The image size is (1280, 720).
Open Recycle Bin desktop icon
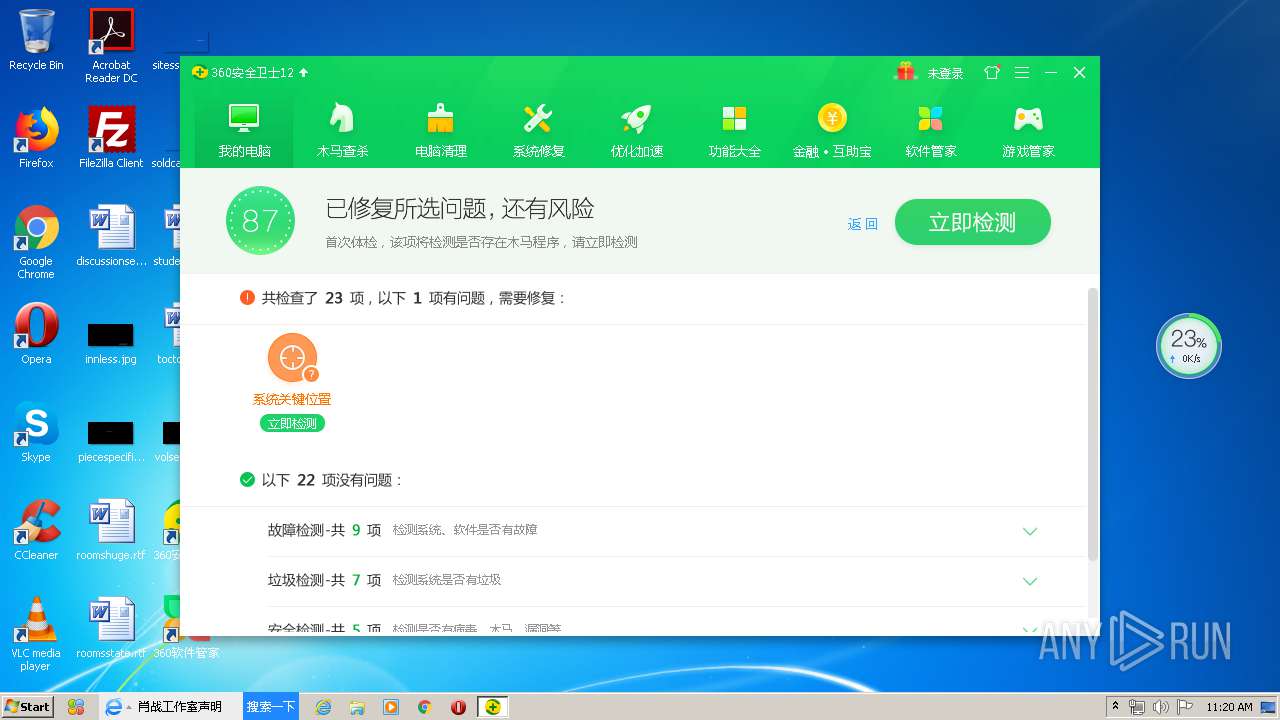[36, 40]
